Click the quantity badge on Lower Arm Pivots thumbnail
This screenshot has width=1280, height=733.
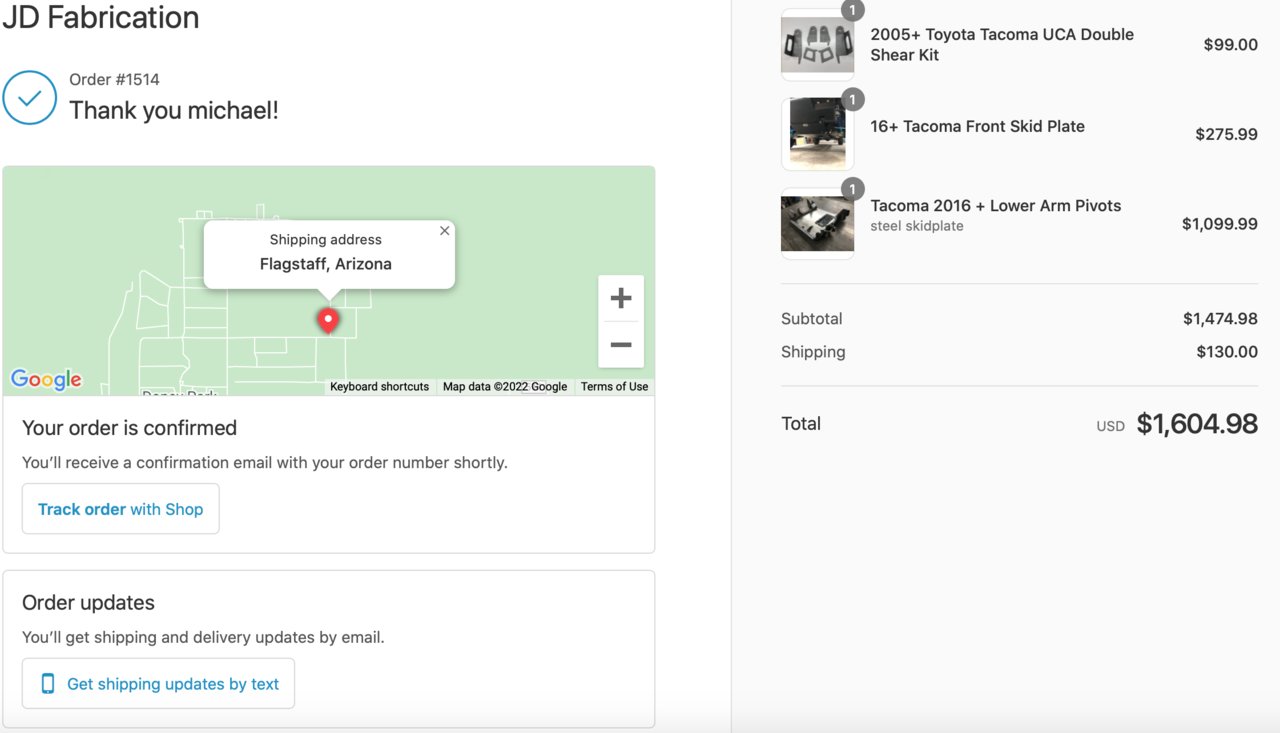852,188
